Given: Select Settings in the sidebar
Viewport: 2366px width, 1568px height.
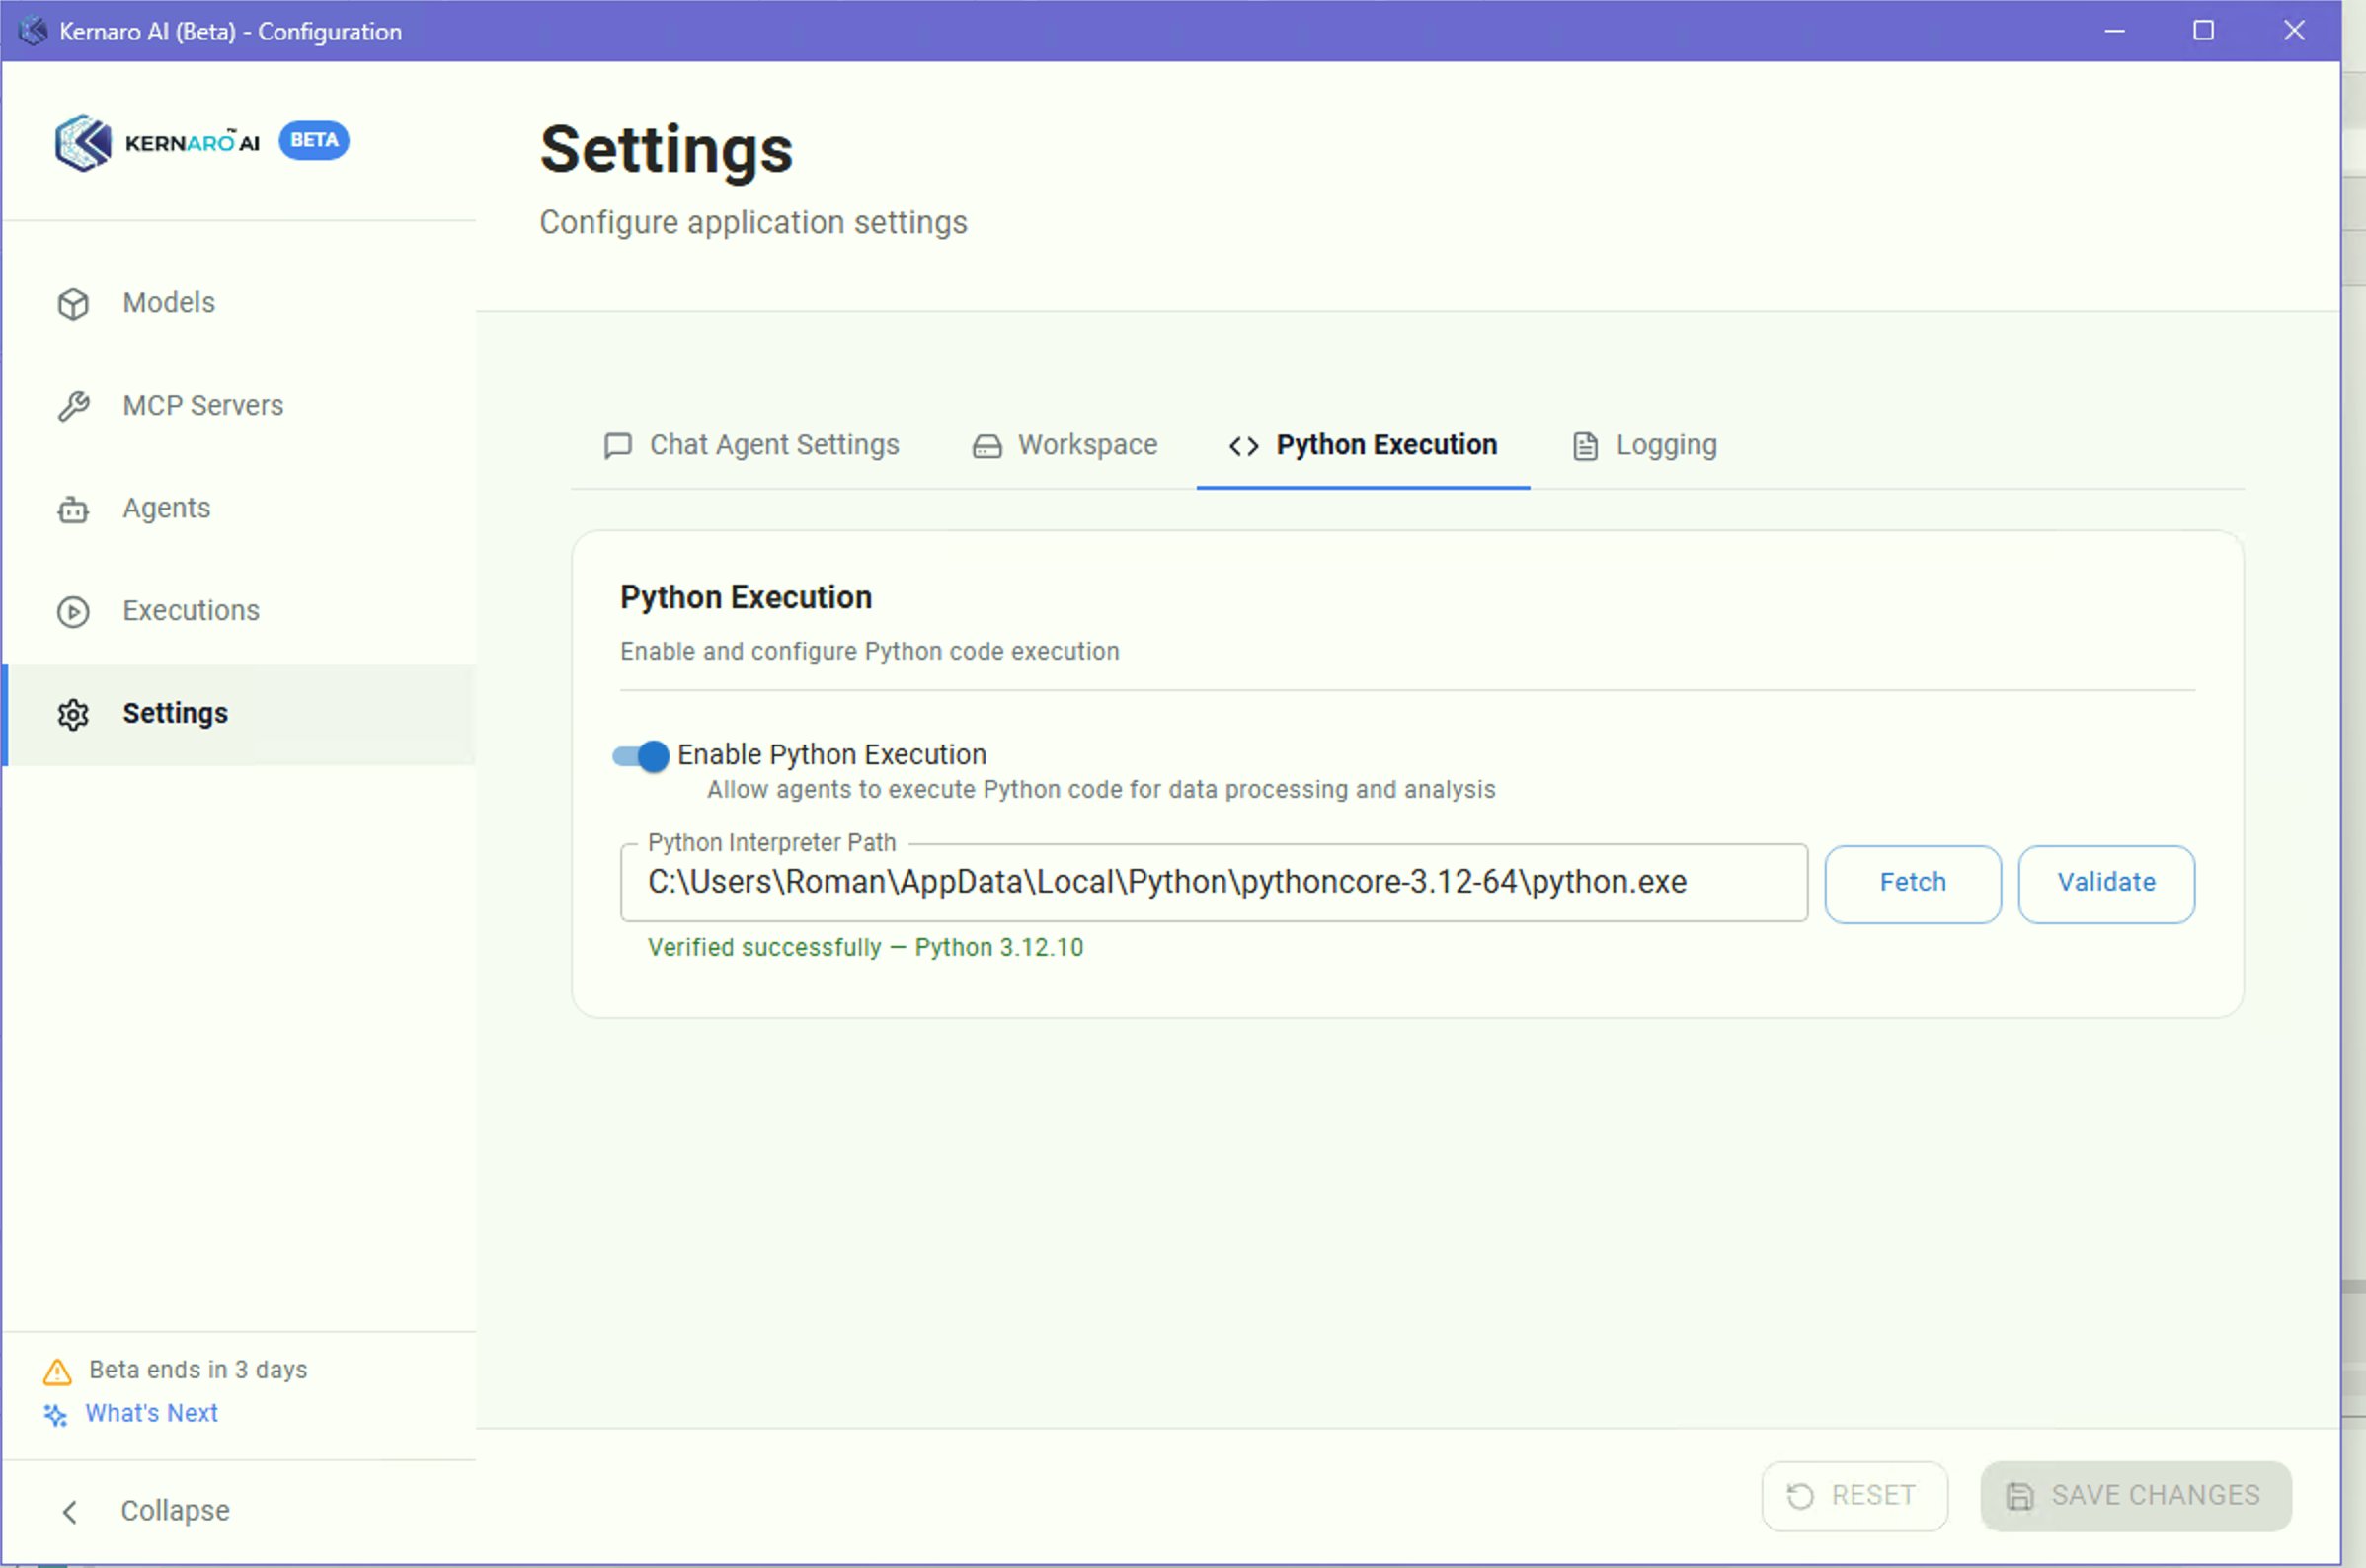Looking at the screenshot, I should pos(240,714).
